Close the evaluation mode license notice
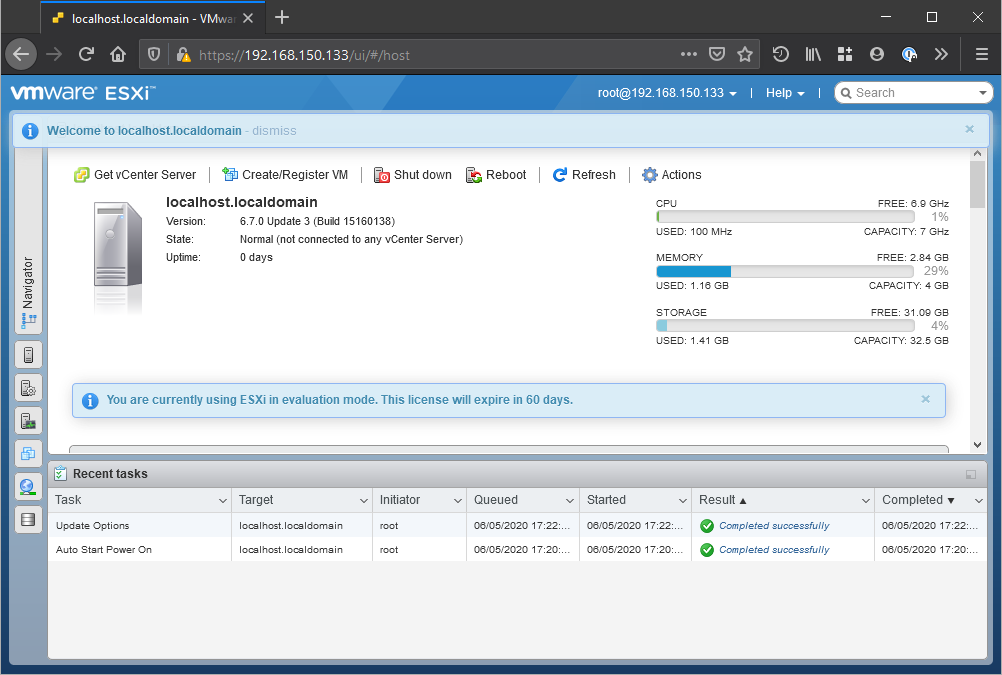The width and height of the screenshot is (1002, 675). [925, 399]
